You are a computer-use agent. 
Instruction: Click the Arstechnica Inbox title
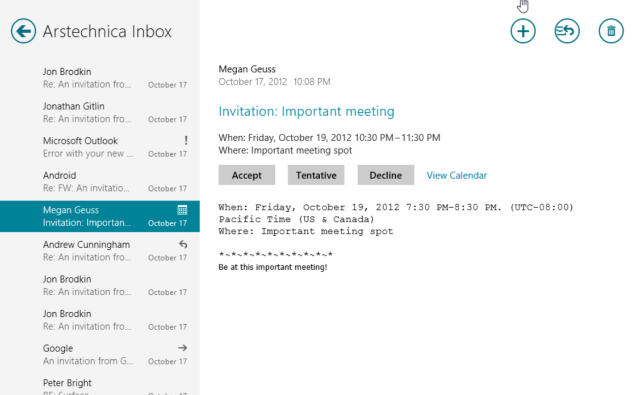(107, 31)
